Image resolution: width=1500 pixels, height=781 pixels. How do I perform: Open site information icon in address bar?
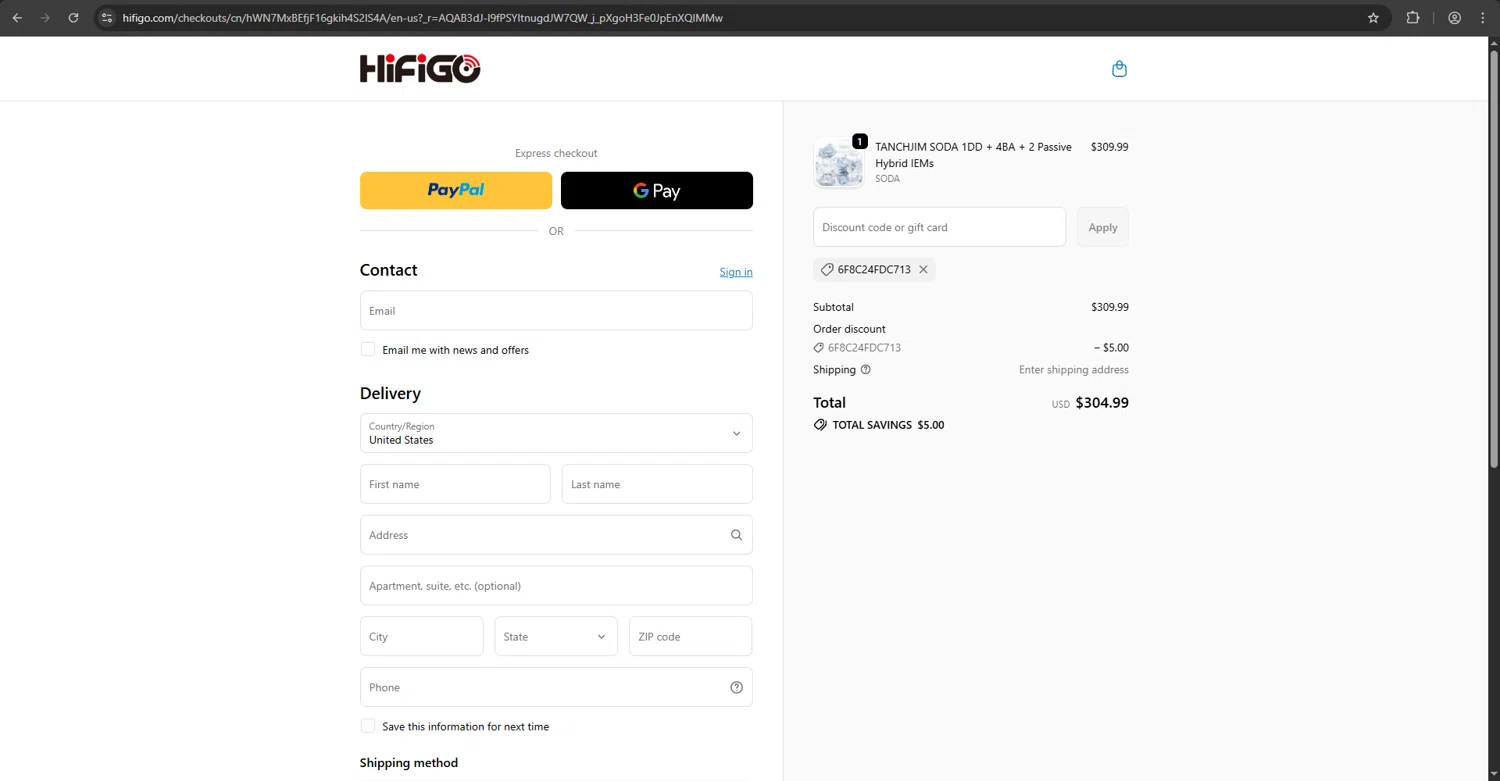(x=107, y=18)
